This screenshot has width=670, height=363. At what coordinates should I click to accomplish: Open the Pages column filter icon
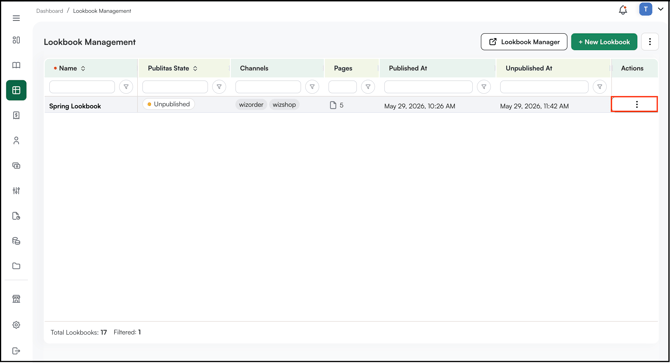[368, 87]
